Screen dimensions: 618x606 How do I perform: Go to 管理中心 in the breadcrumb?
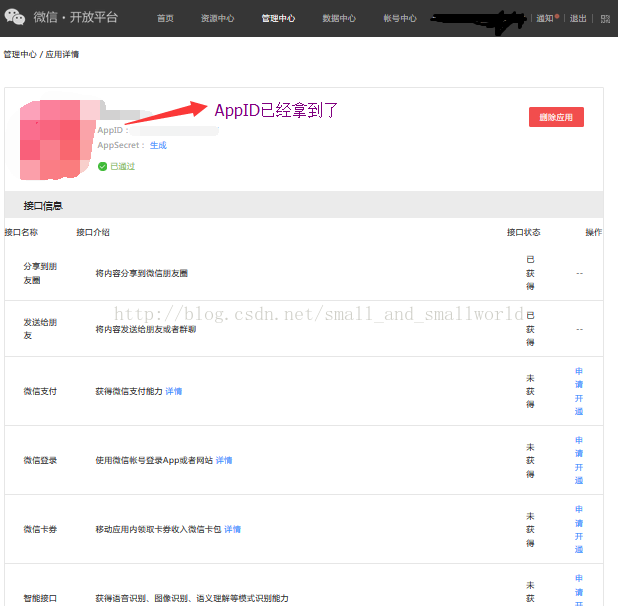click(x=20, y=54)
